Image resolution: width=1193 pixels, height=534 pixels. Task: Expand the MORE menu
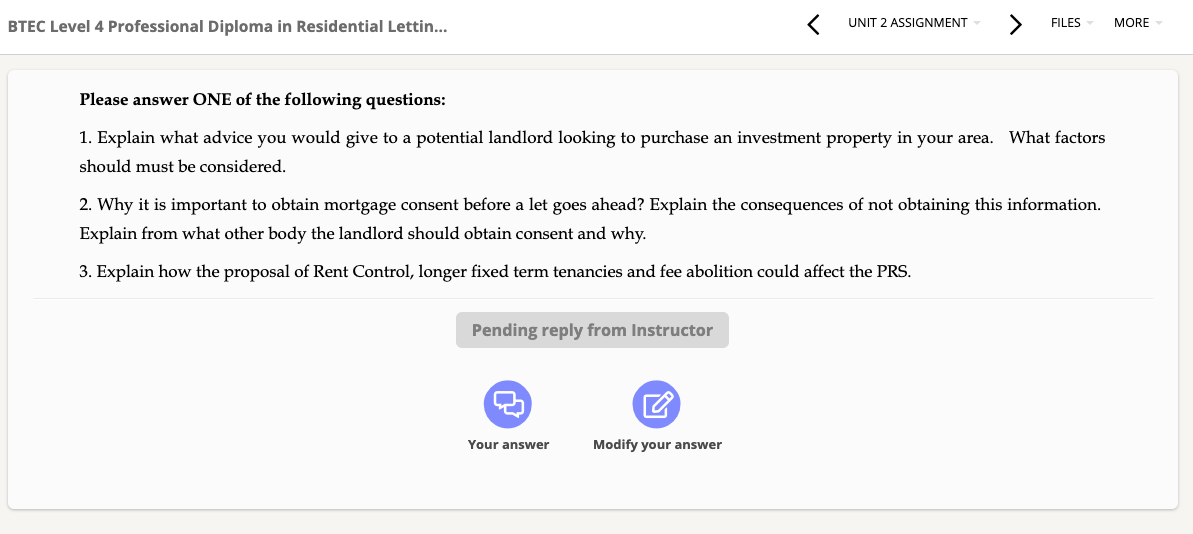1137,23
